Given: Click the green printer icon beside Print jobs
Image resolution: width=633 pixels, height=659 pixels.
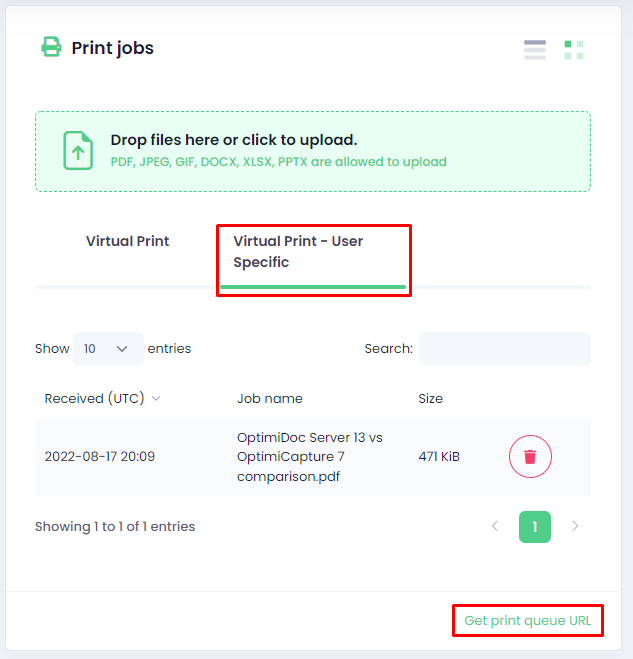Looking at the screenshot, I should coord(51,47).
